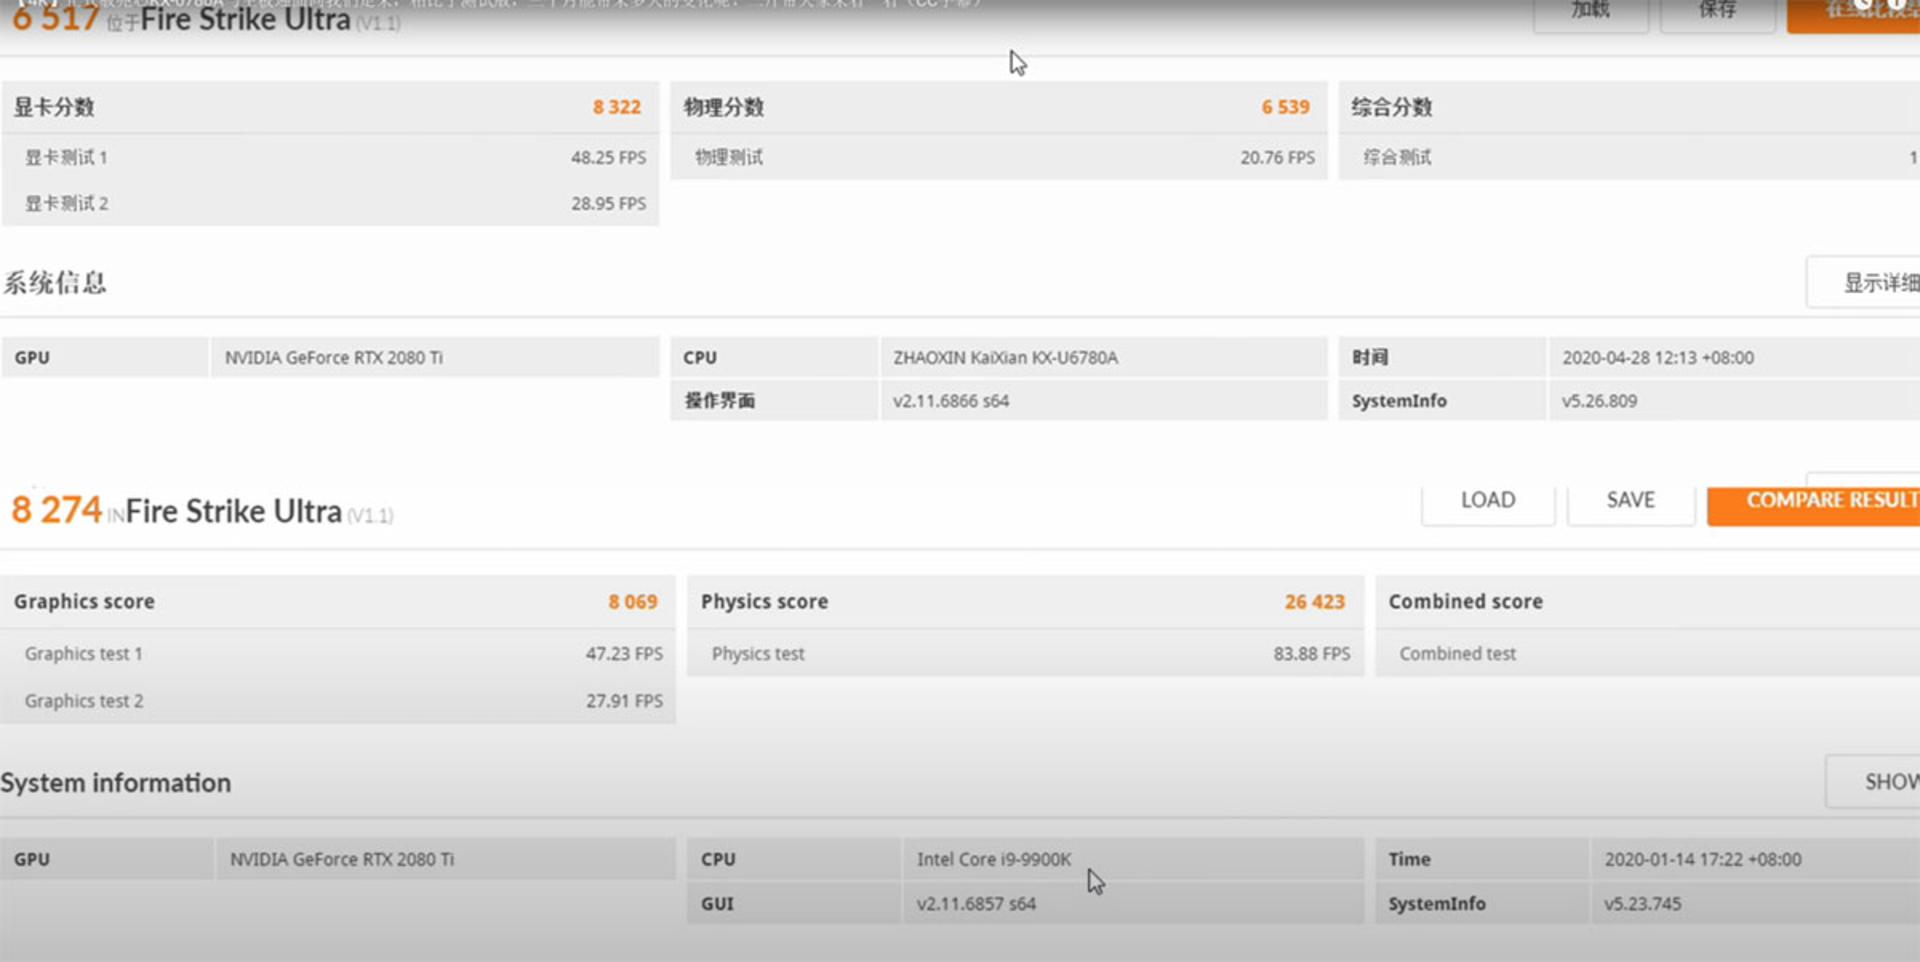Click the Fire Strike Ultra title next to 8 274

click(x=234, y=511)
